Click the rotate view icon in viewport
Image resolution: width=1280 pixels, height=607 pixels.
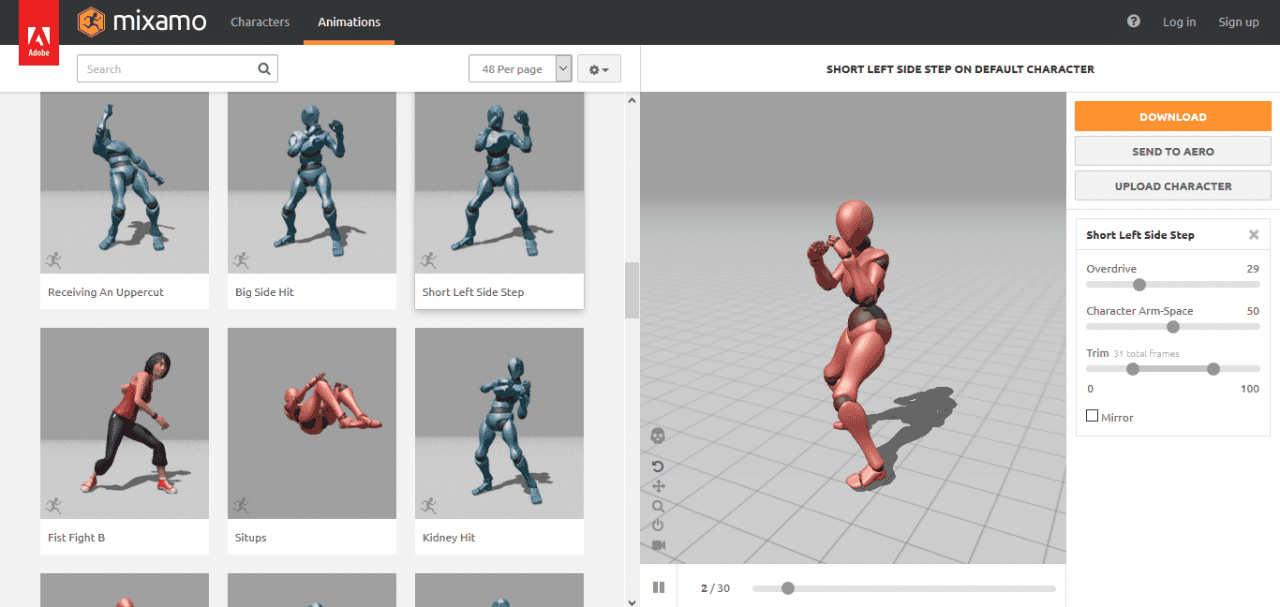[658, 466]
